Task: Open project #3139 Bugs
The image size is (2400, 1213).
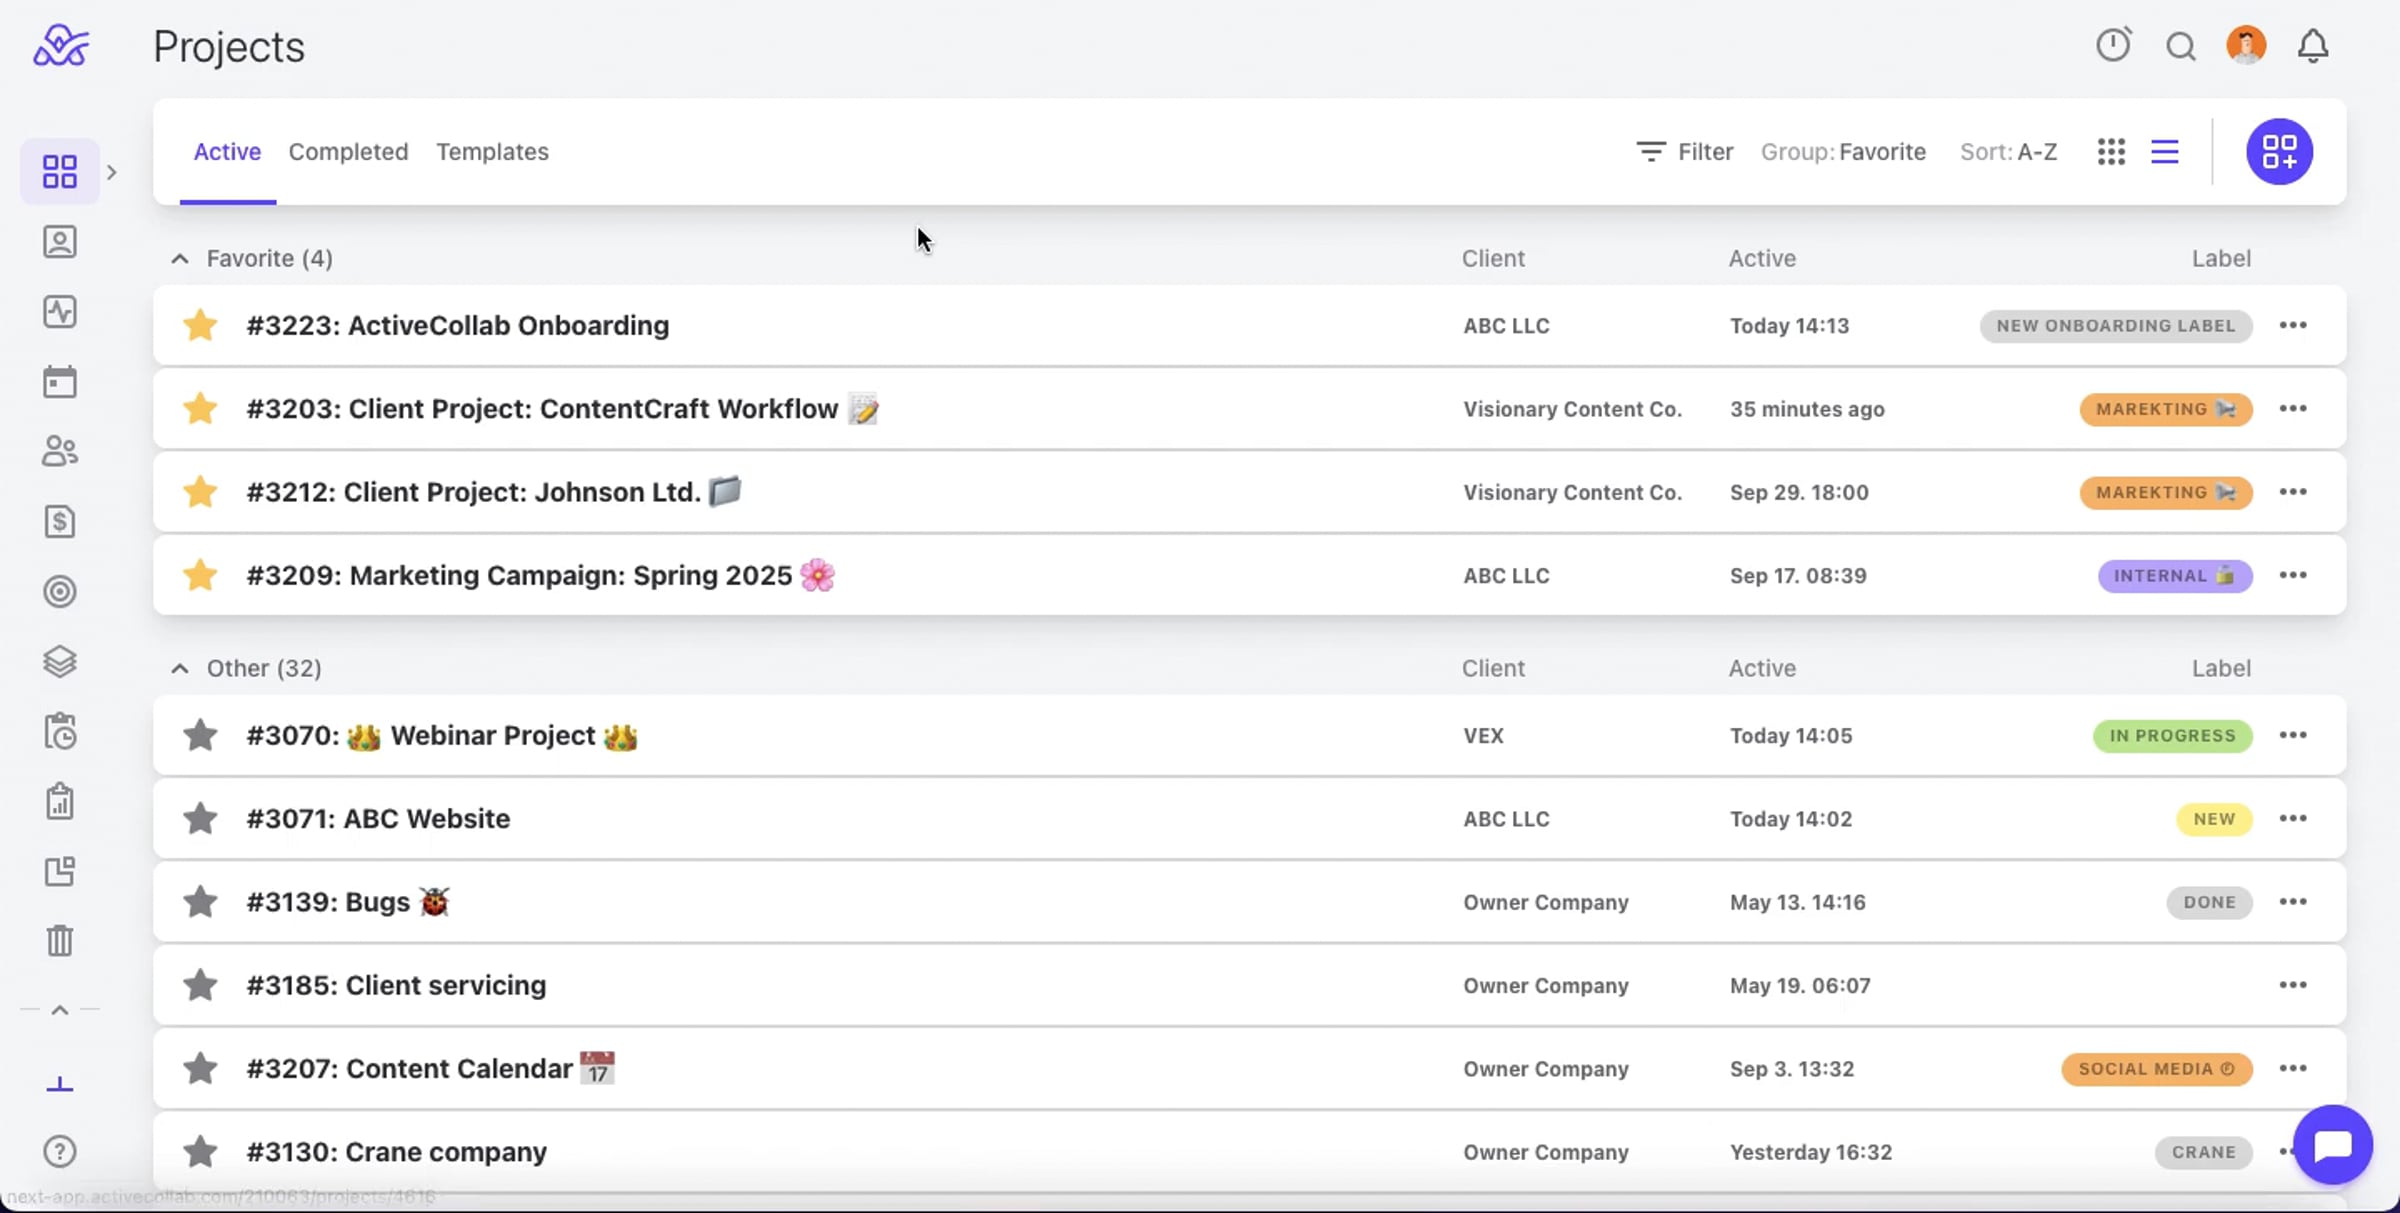Action: [348, 902]
